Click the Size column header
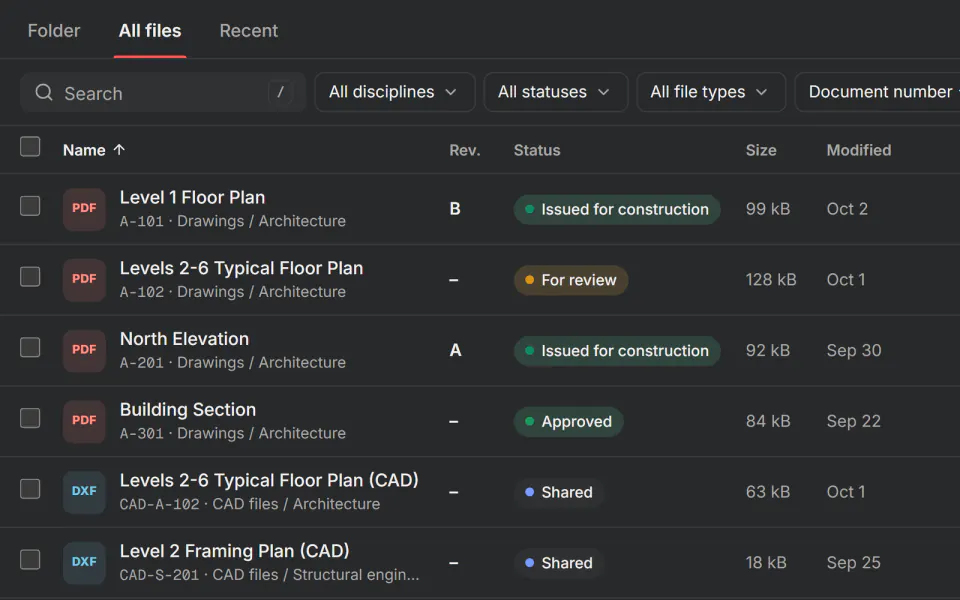 tap(761, 150)
